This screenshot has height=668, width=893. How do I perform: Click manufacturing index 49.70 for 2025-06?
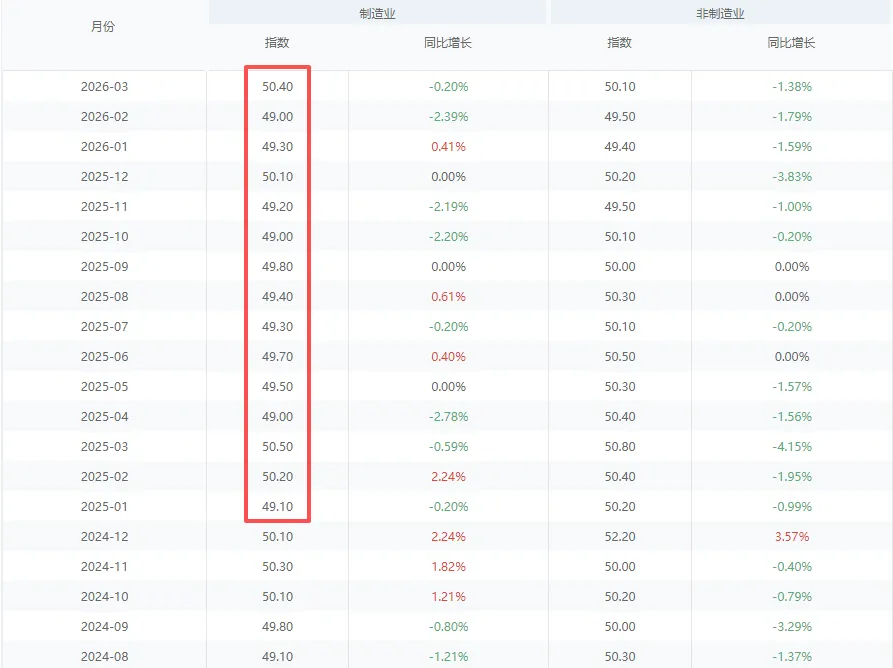click(x=277, y=356)
